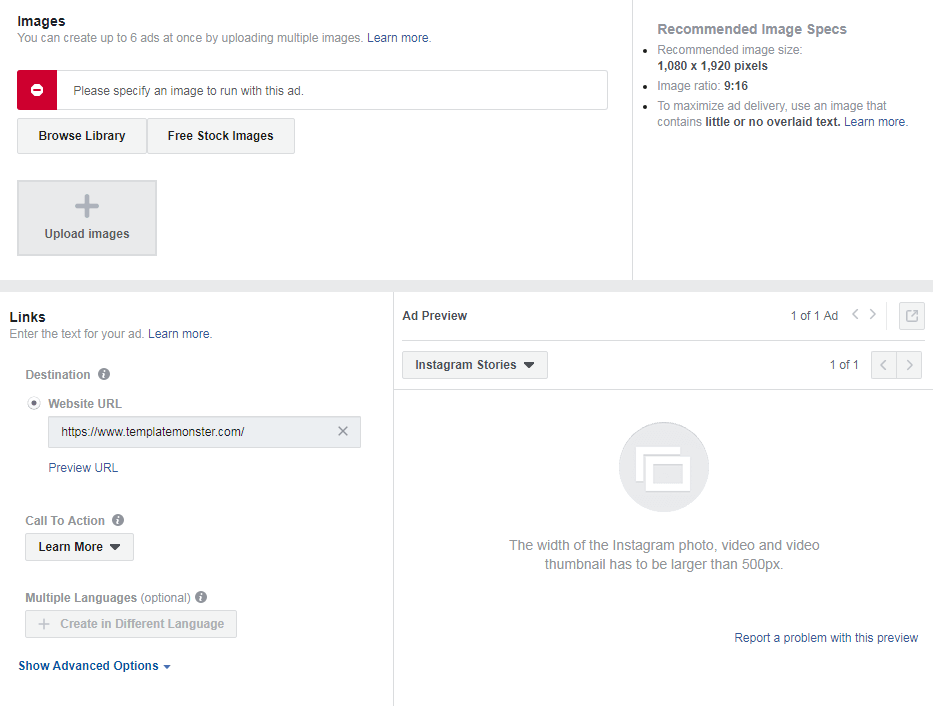Open ad preview in new window icon

click(x=911, y=316)
